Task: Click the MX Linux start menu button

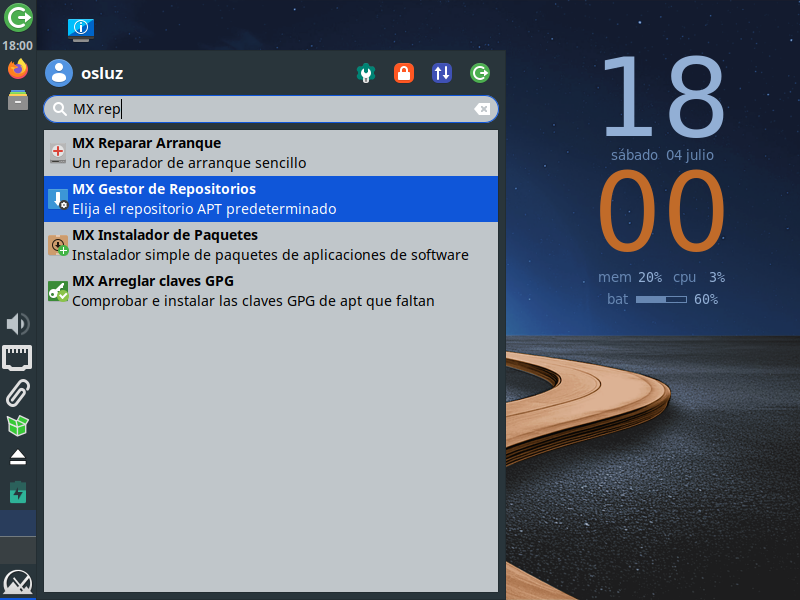Action: [18, 583]
